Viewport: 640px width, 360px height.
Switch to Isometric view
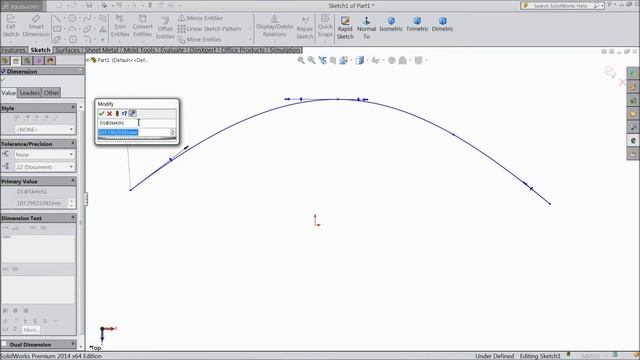point(391,24)
